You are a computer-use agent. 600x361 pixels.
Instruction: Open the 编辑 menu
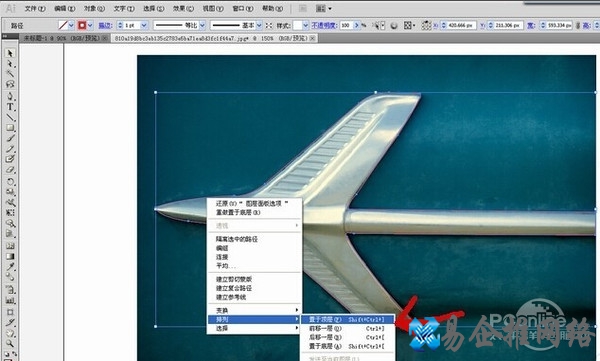point(65,8)
